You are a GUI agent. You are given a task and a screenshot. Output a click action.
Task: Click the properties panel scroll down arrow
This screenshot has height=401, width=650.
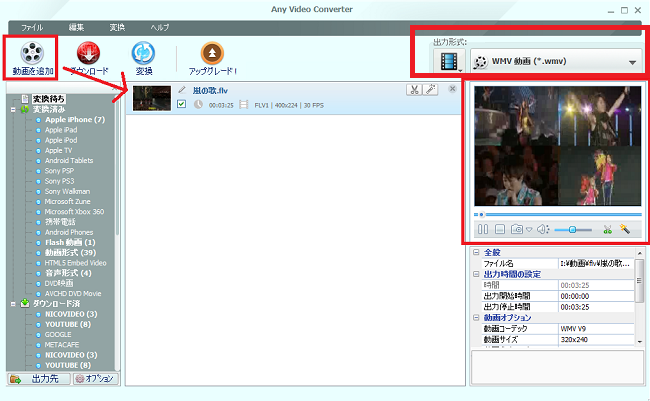click(x=639, y=342)
